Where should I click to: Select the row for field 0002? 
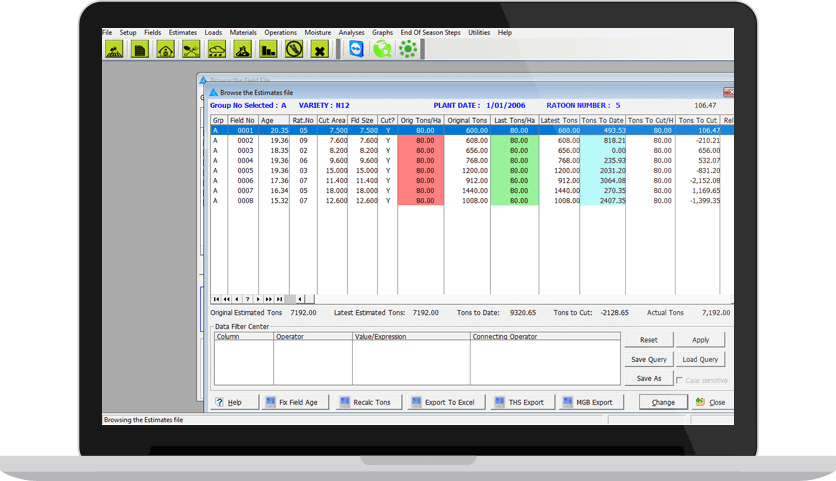(472, 141)
